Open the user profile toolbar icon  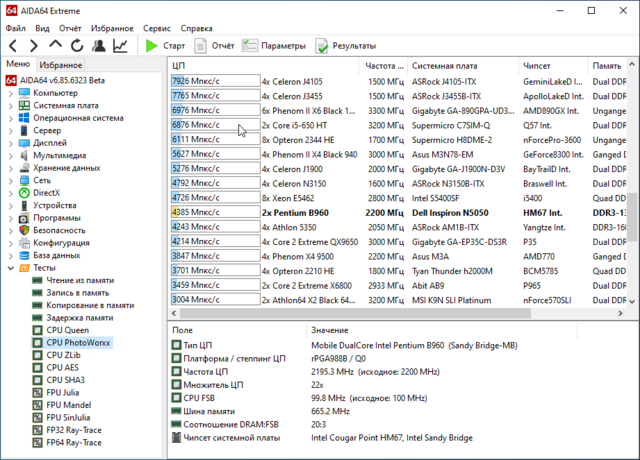pos(98,46)
